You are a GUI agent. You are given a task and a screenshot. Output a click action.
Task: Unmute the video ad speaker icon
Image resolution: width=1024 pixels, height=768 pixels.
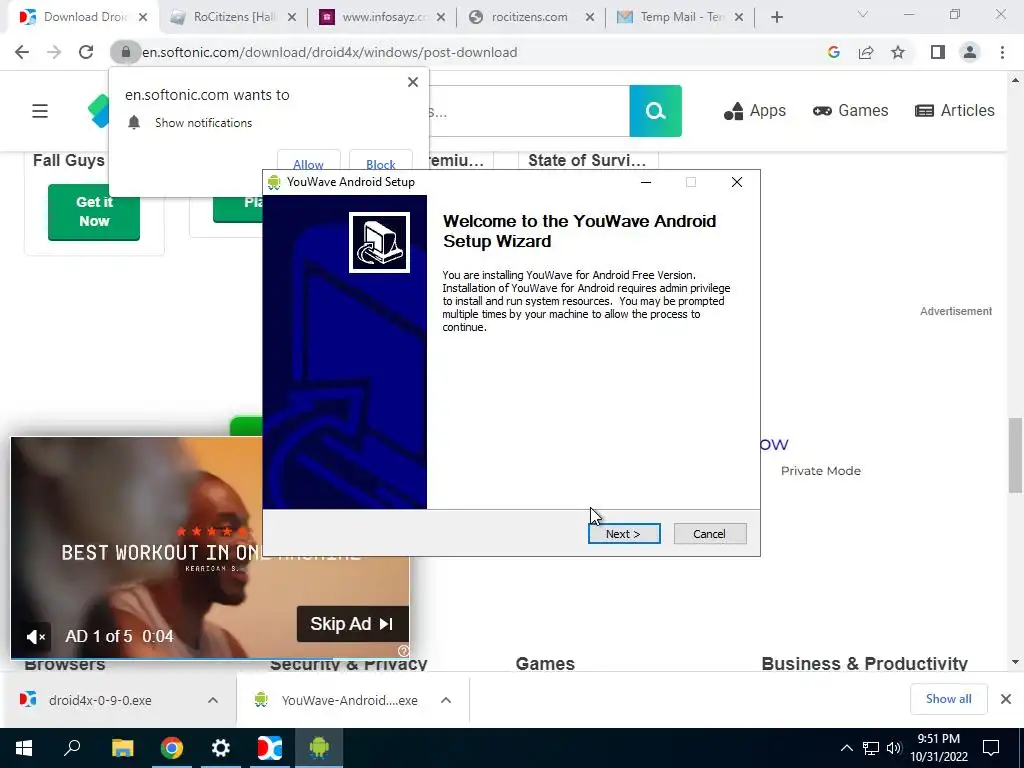coord(36,636)
